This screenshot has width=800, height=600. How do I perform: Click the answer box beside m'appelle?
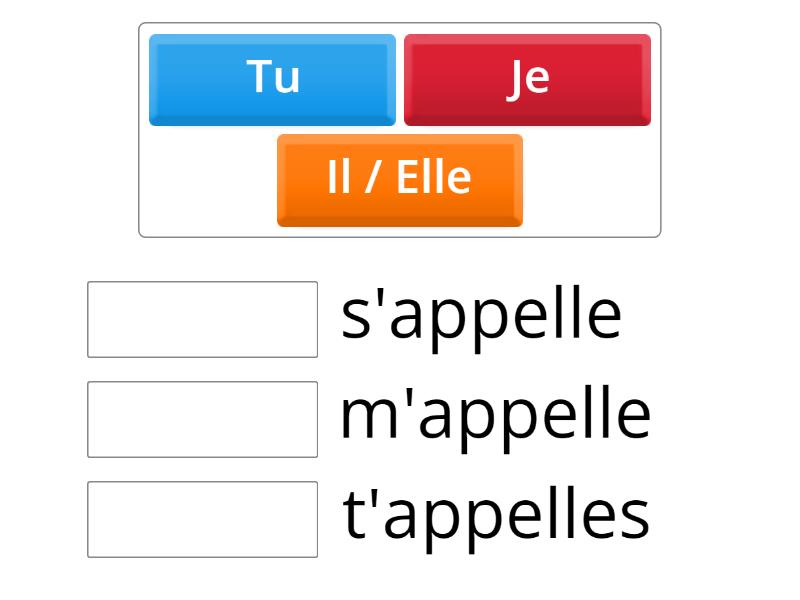202,416
